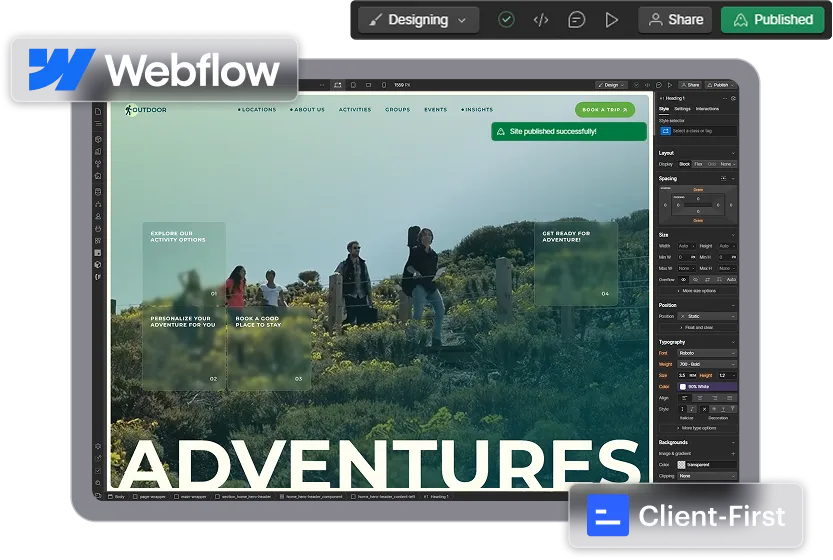This screenshot has width=833, height=560.
Task: Set display to Flex
Action: [699, 164]
